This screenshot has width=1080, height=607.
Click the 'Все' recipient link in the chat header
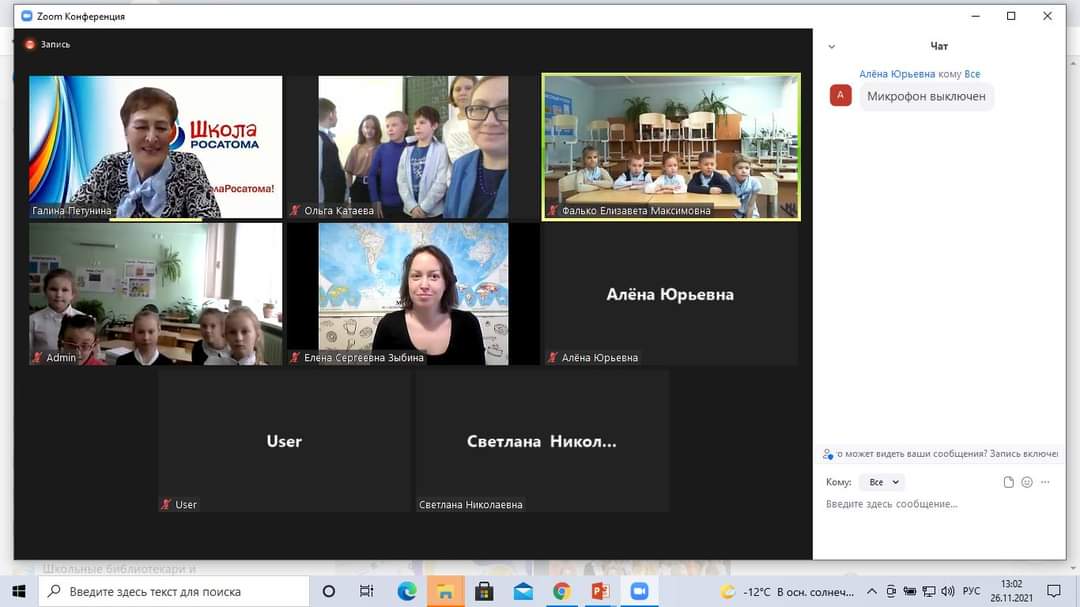(972, 74)
